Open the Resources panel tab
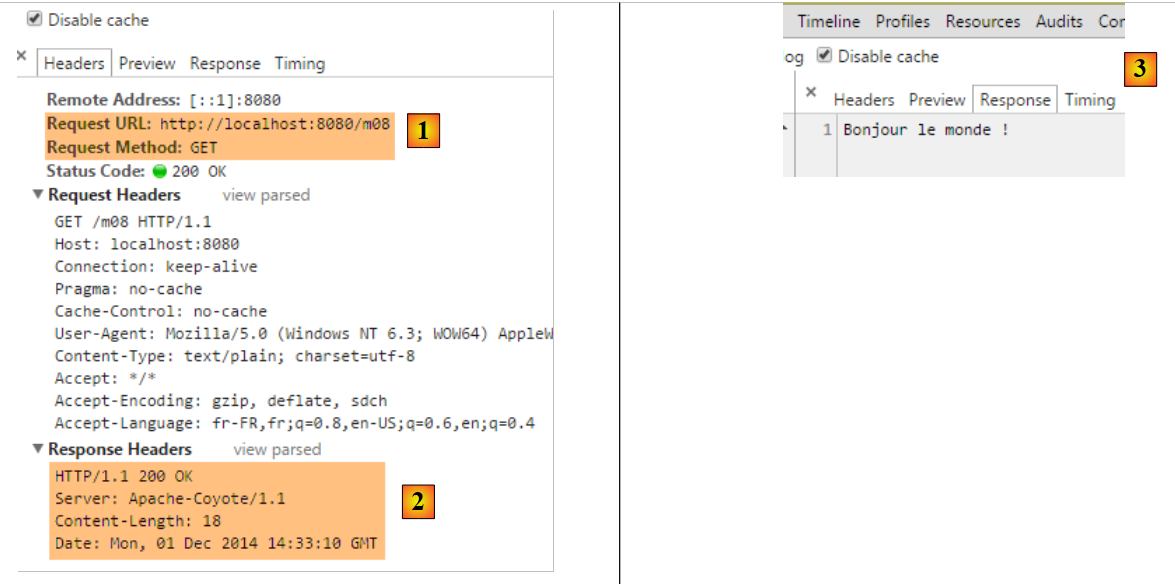Image resolution: width=1175 pixels, height=584 pixels. (982, 21)
